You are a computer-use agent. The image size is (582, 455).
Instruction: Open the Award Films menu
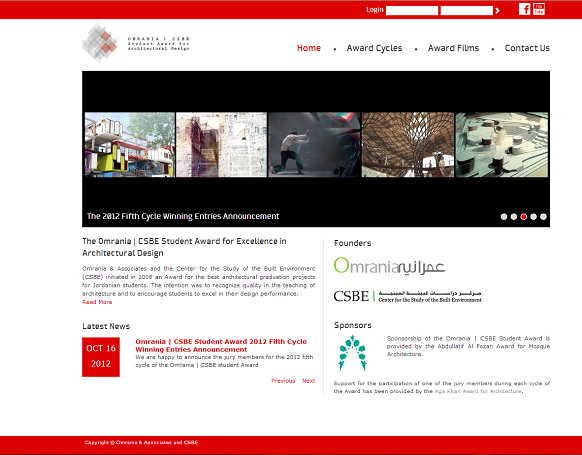point(453,48)
